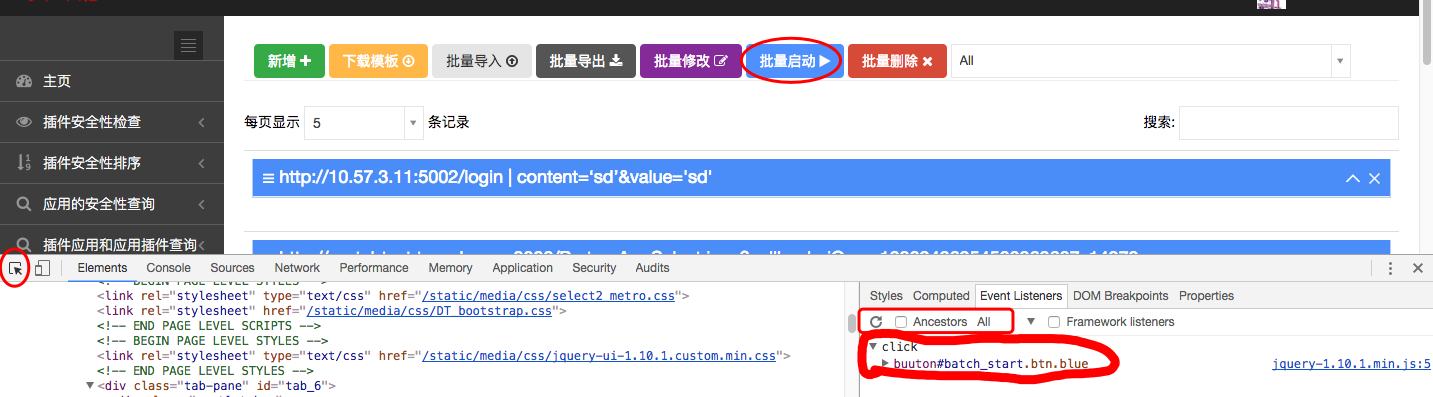Open the DevTools three-dot menu
The image size is (1433, 397).
tap(1390, 268)
